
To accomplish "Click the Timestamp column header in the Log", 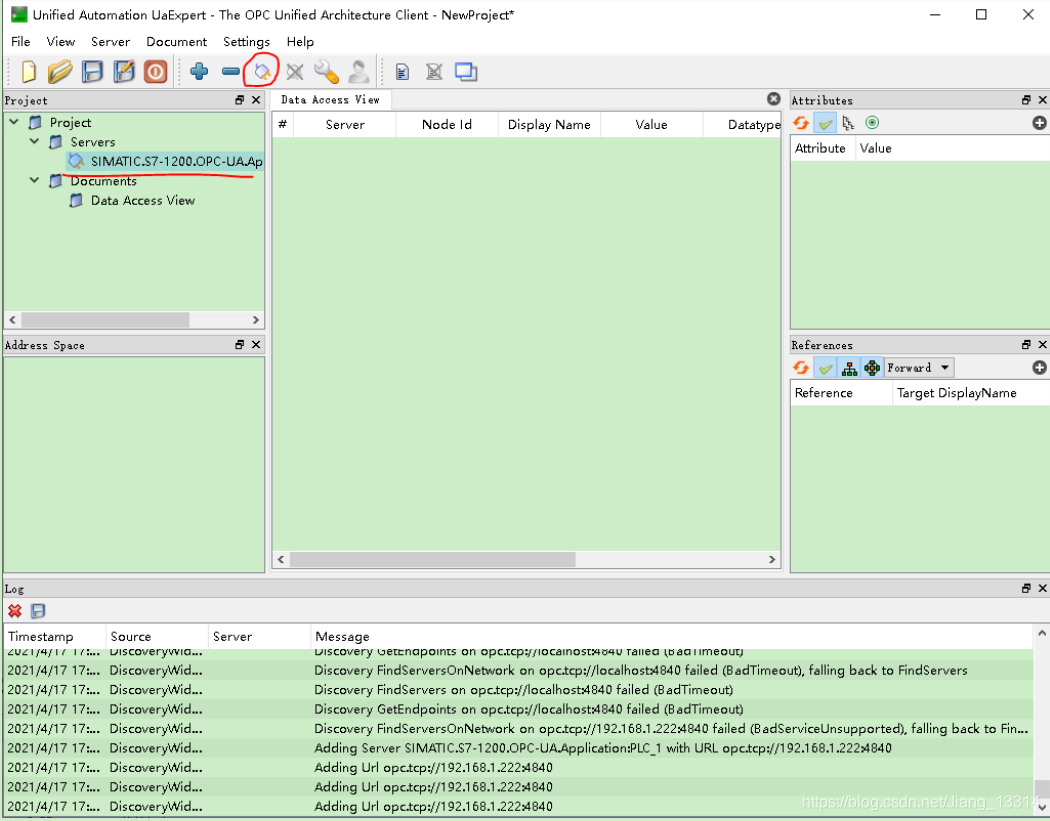I will 55,637.
